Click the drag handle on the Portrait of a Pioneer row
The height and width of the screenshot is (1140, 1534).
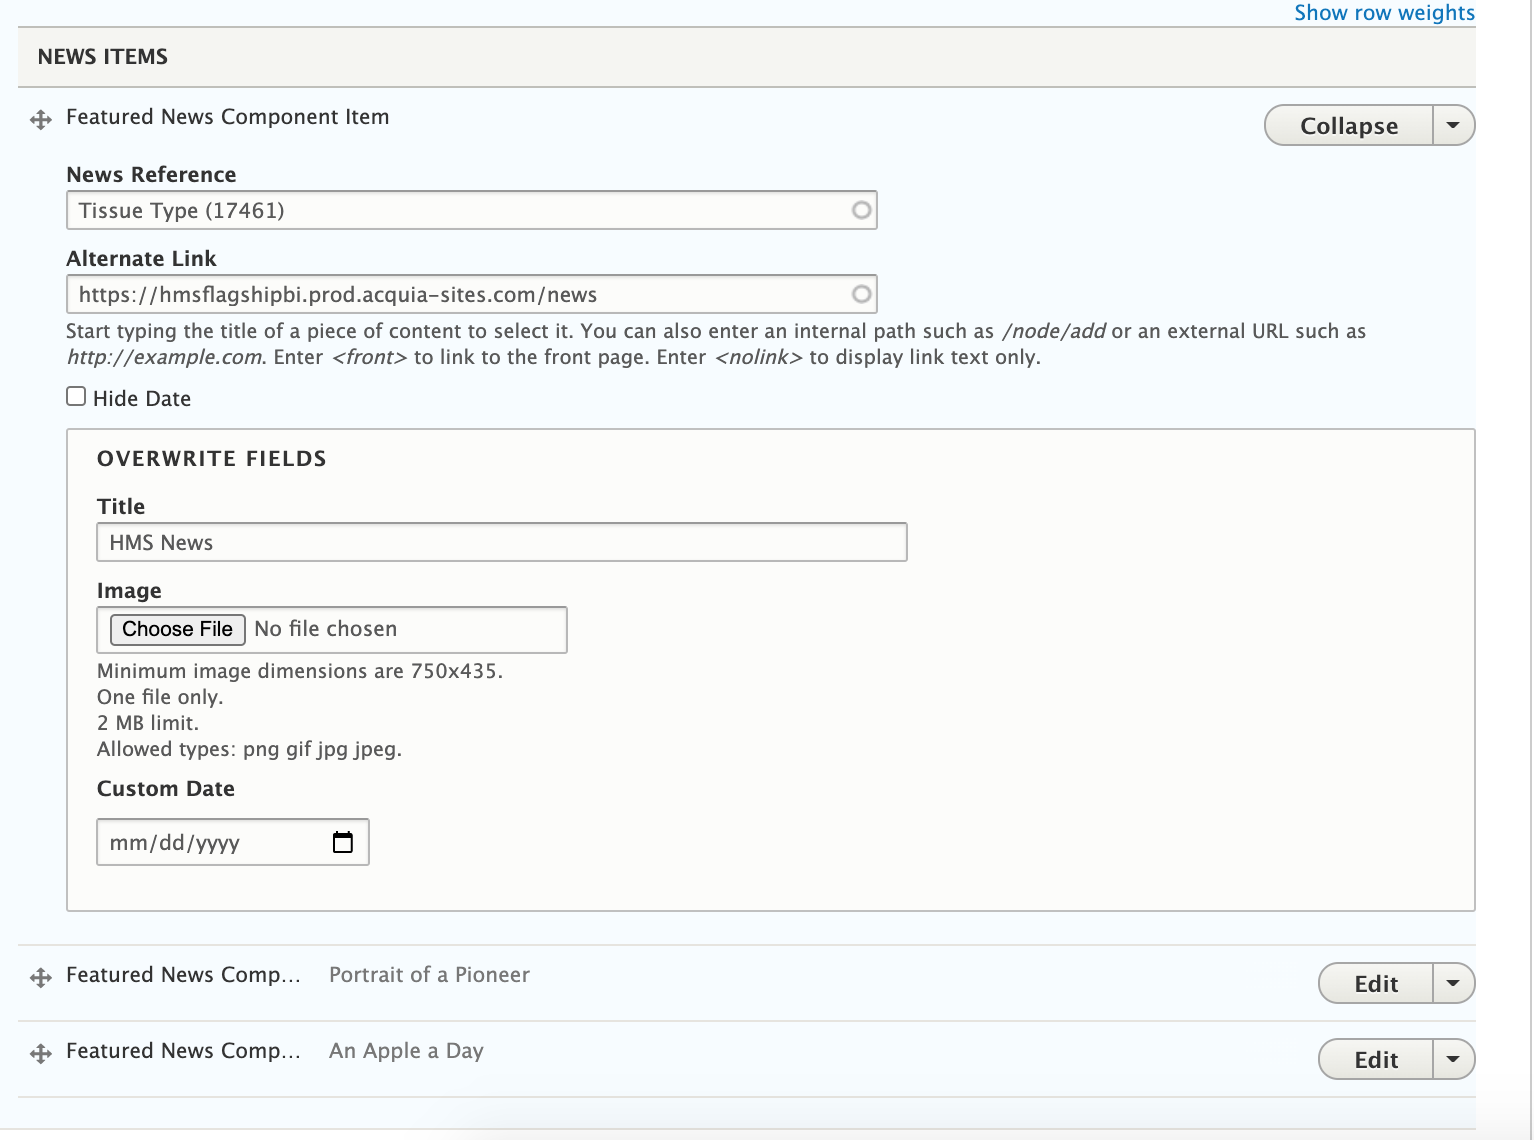41,978
